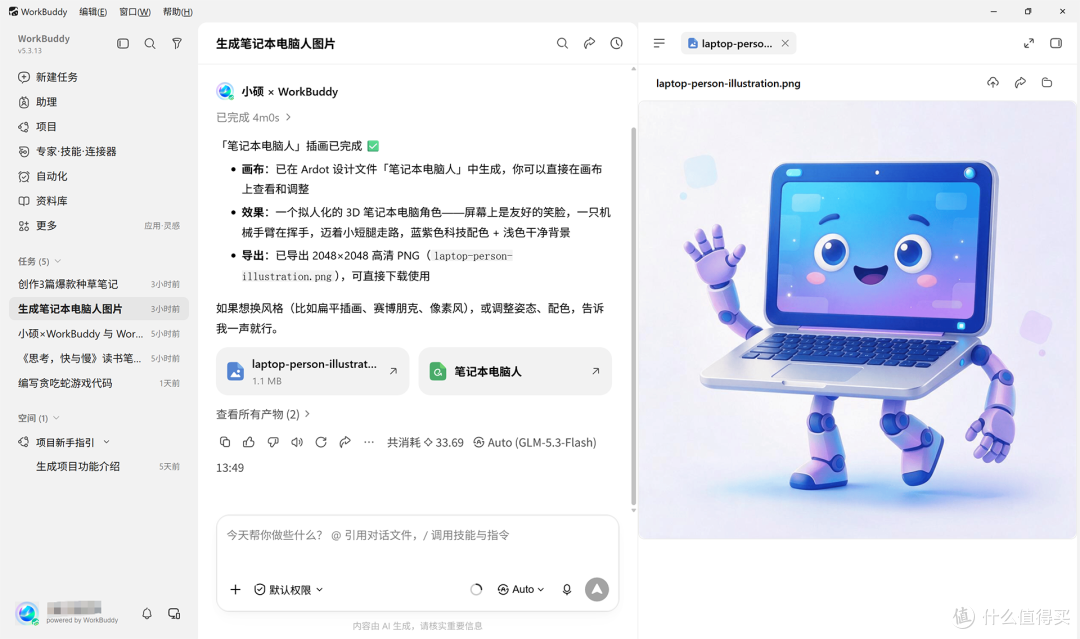Search within the conversation header
Image resolution: width=1080 pixels, height=639 pixels.
click(562, 43)
